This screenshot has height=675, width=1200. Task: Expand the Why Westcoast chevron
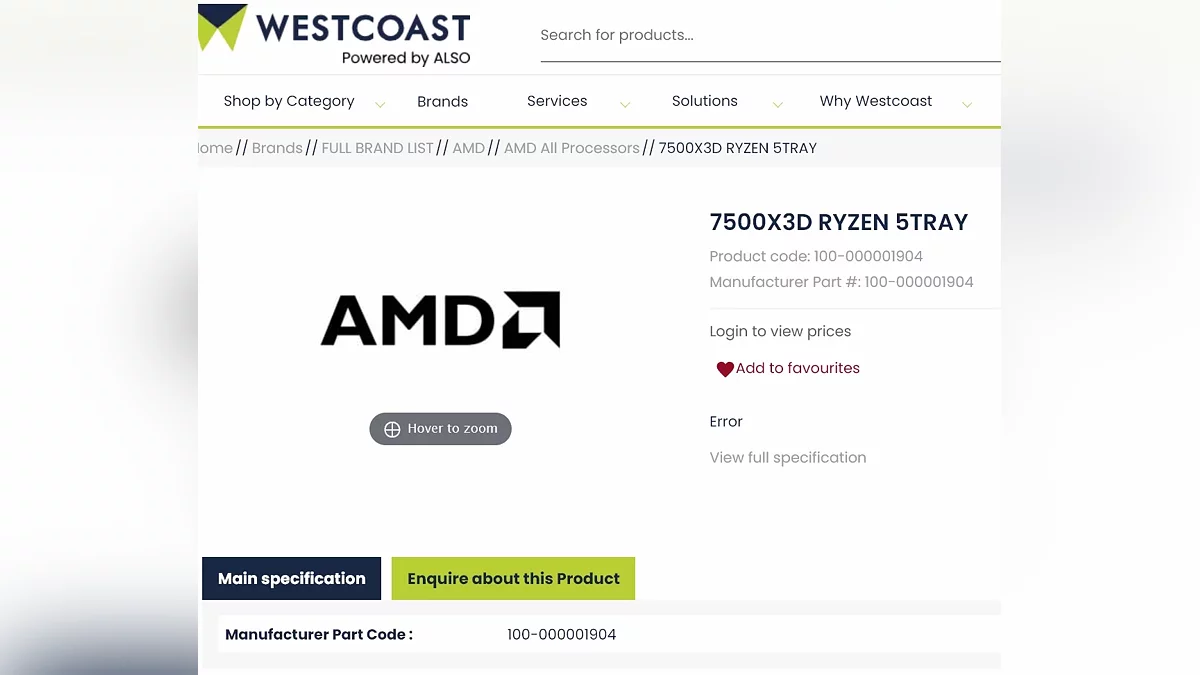[x=967, y=104]
